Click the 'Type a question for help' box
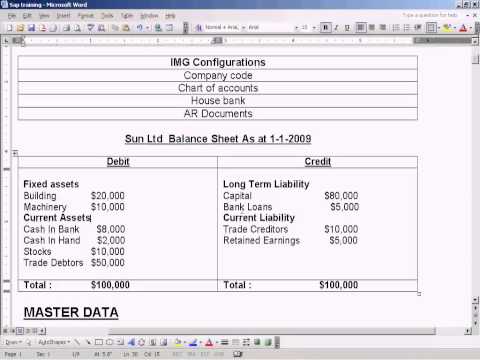 (x=430, y=15)
